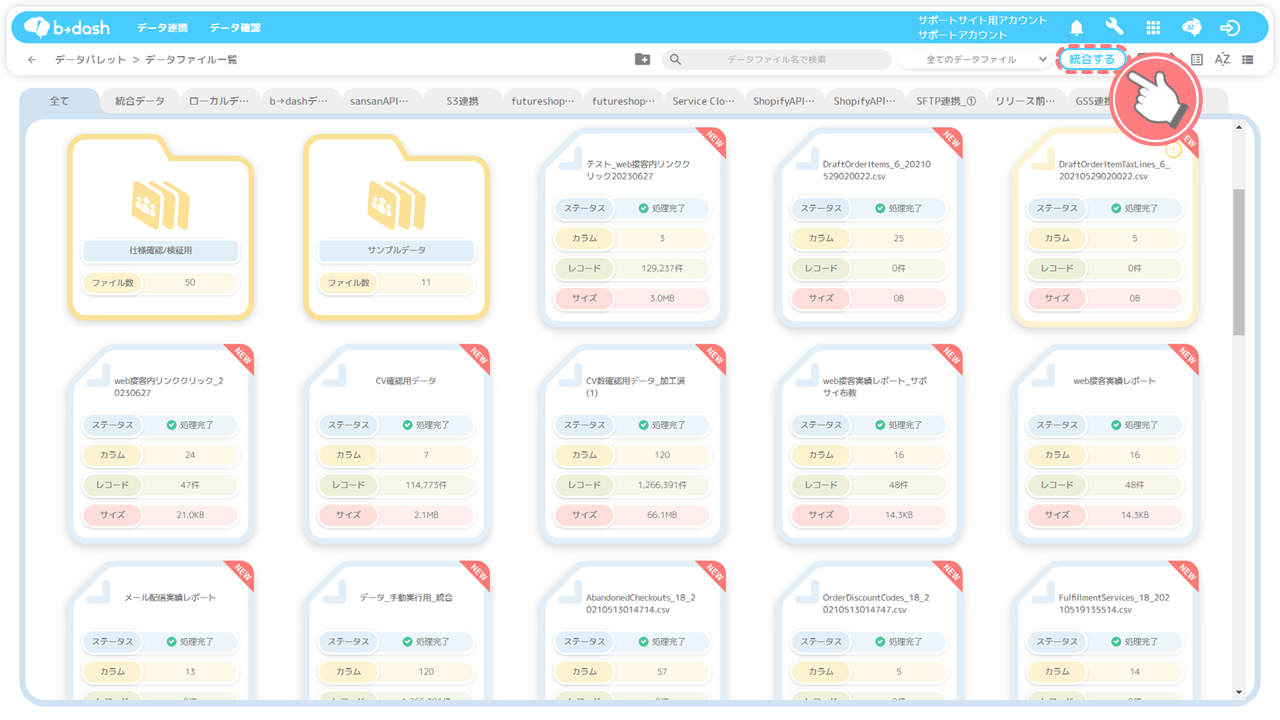This screenshot has width=1280, height=720.
Task: Open the web接客内リンククリック_20230627 file card
Action: (x=162, y=444)
